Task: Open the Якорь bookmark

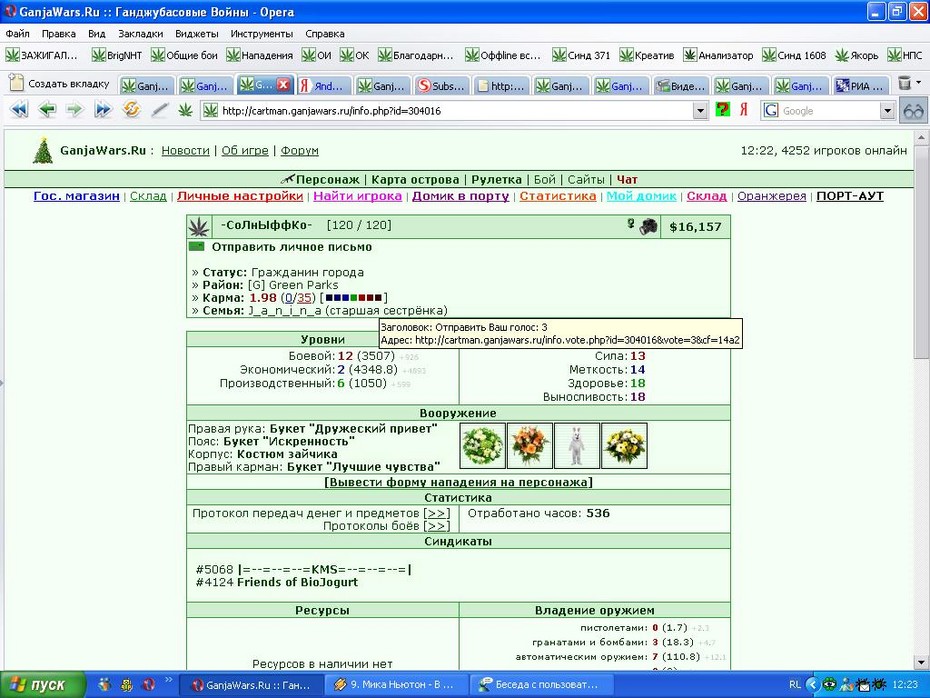Action: point(856,55)
